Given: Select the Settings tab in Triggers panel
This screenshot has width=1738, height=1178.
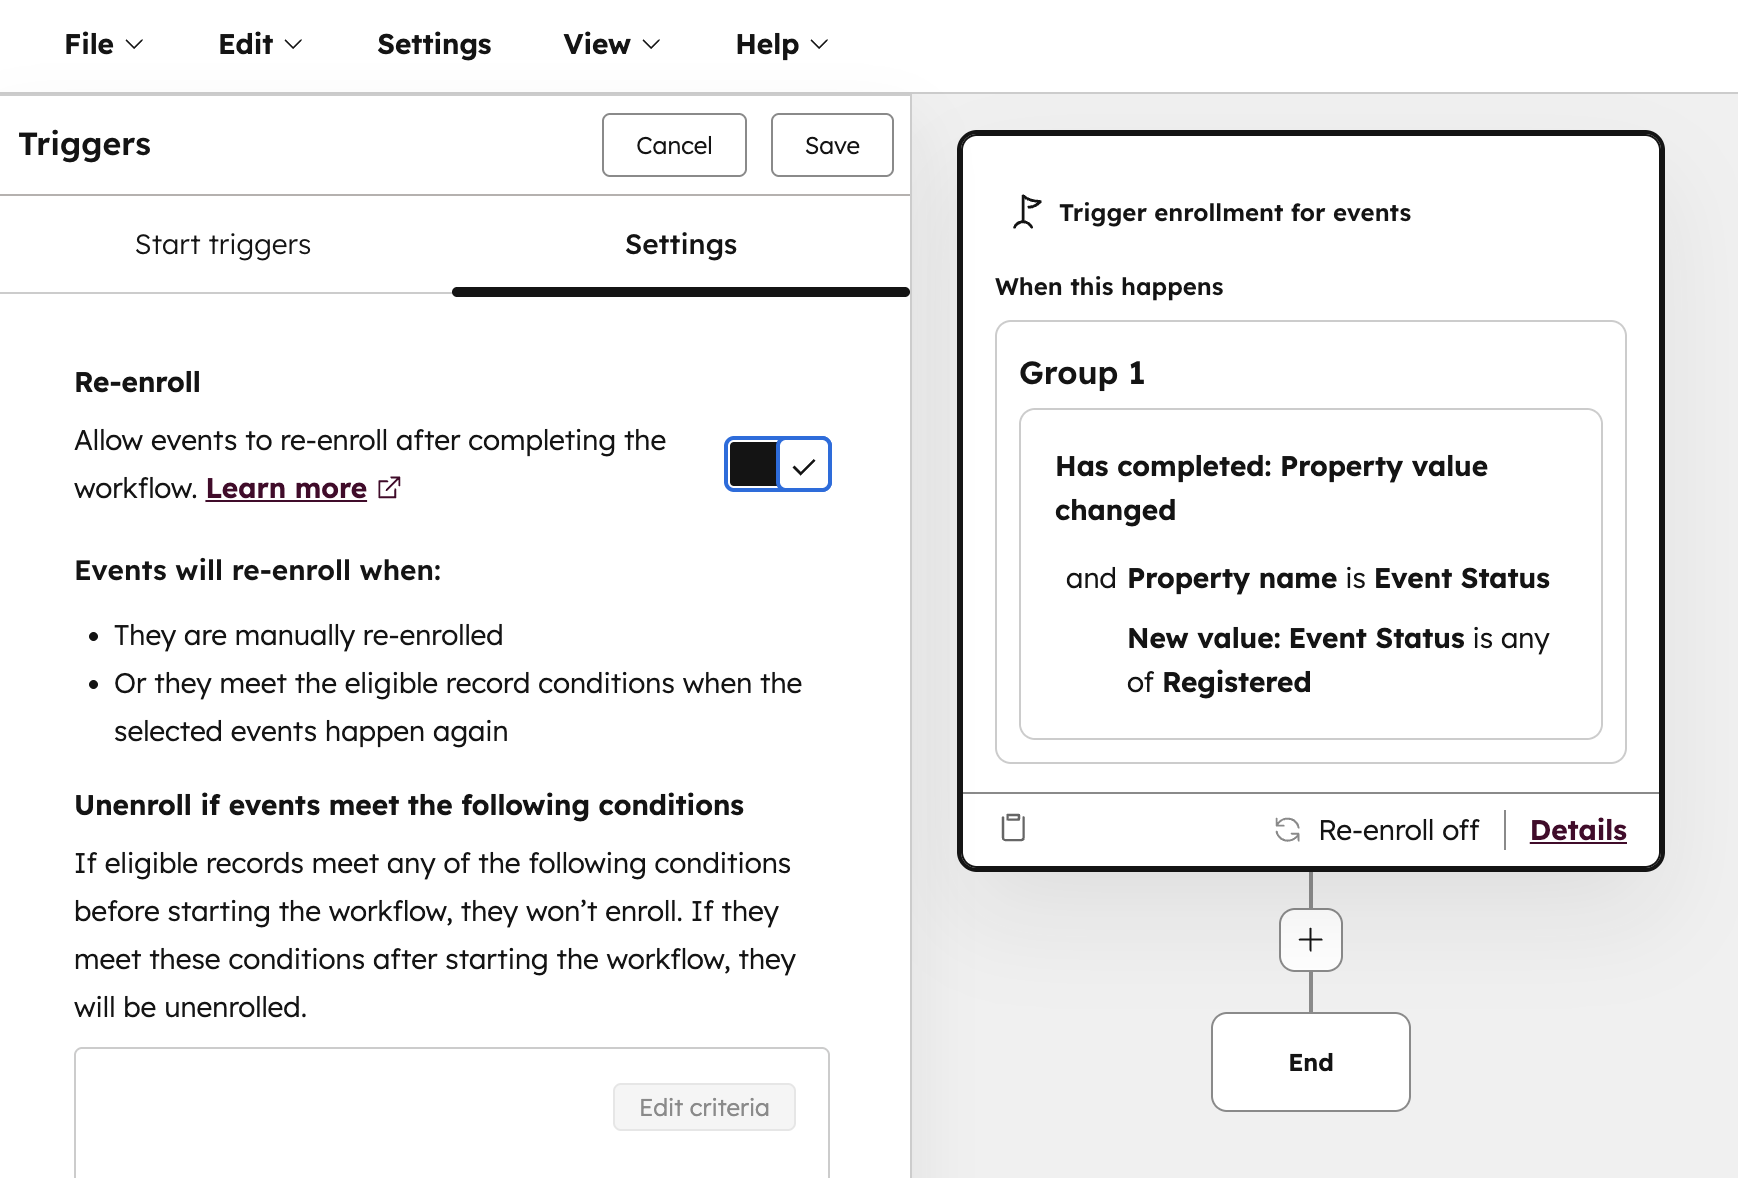Looking at the screenshot, I should [x=681, y=245].
